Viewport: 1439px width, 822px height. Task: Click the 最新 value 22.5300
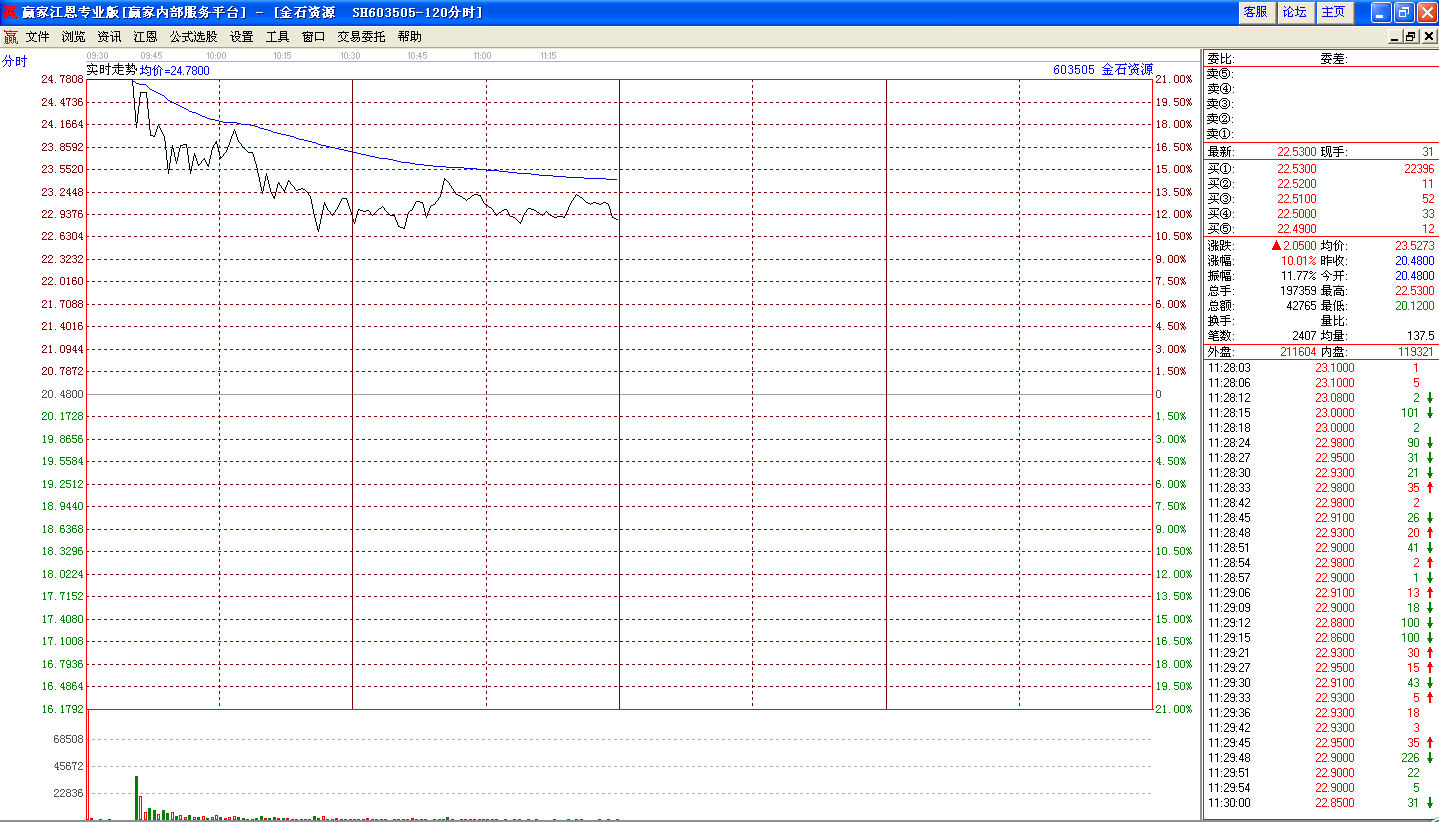1297,152
